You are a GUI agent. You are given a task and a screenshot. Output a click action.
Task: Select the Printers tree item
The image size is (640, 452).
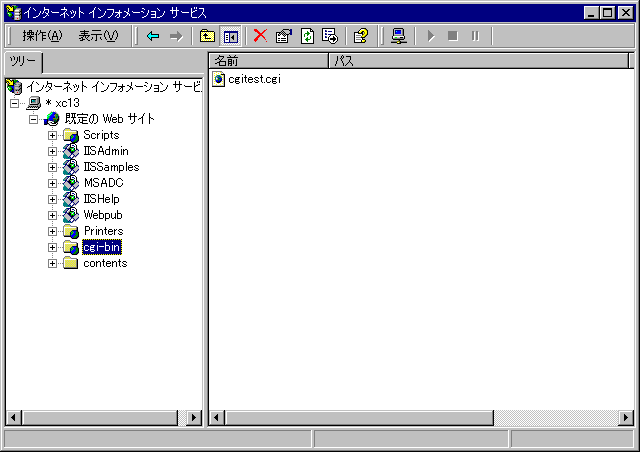pos(103,231)
